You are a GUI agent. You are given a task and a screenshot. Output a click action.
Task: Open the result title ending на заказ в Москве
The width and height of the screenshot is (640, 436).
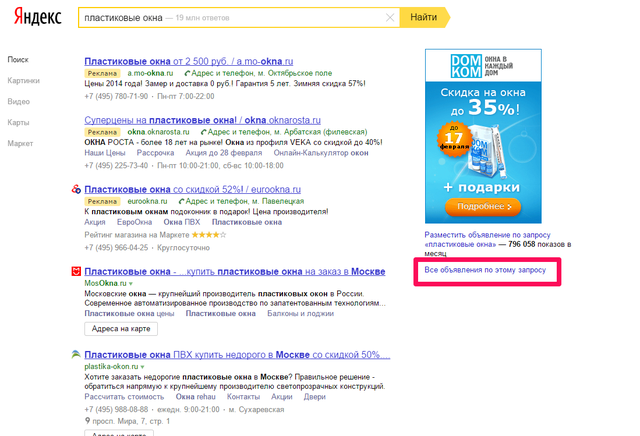click(235, 272)
